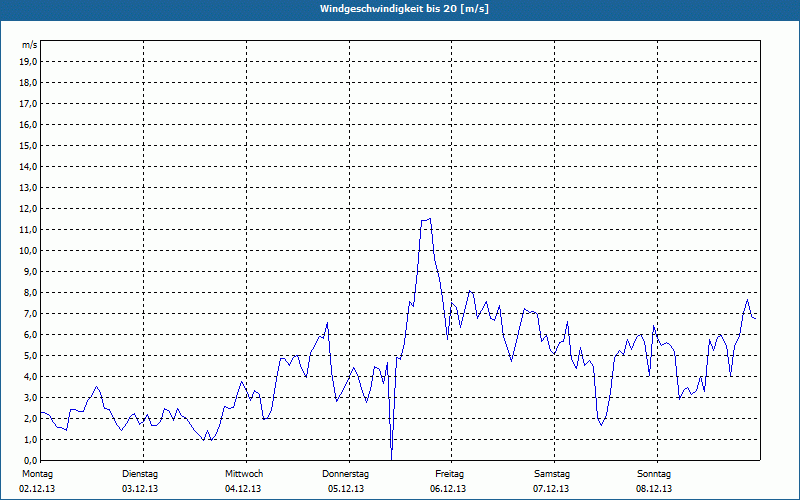This screenshot has height=500, width=800.
Task: Click the '11,0' axis value
Action: click(29, 230)
